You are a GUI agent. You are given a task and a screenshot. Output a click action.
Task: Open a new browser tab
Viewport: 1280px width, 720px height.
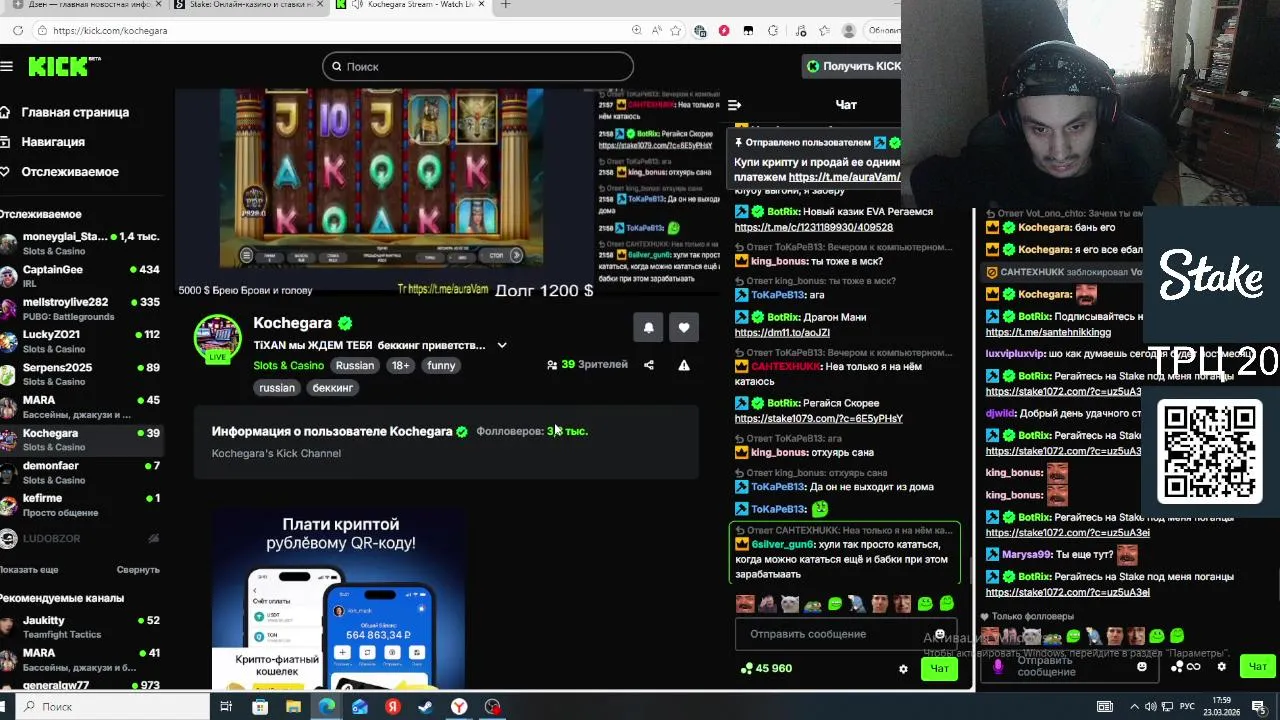pos(505,5)
